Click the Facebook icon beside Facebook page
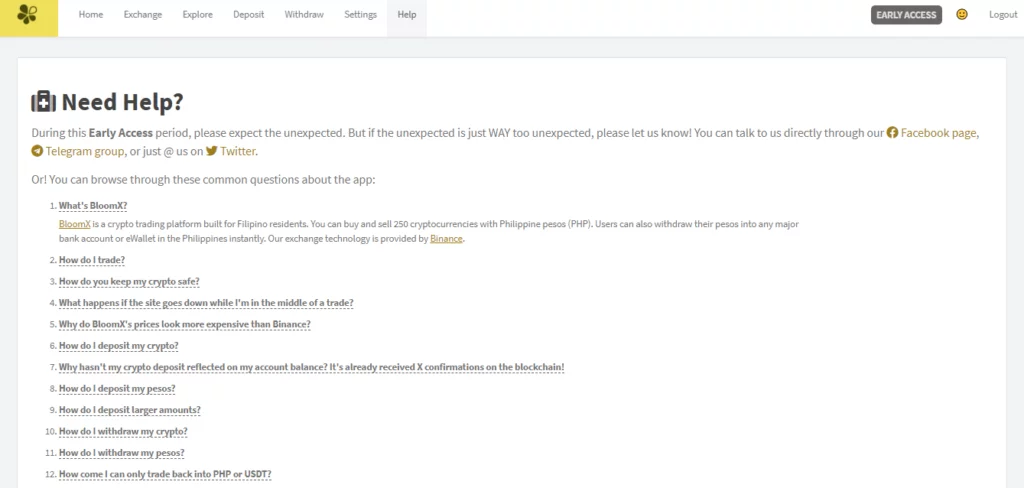Image resolution: width=1024 pixels, height=488 pixels. (x=892, y=133)
